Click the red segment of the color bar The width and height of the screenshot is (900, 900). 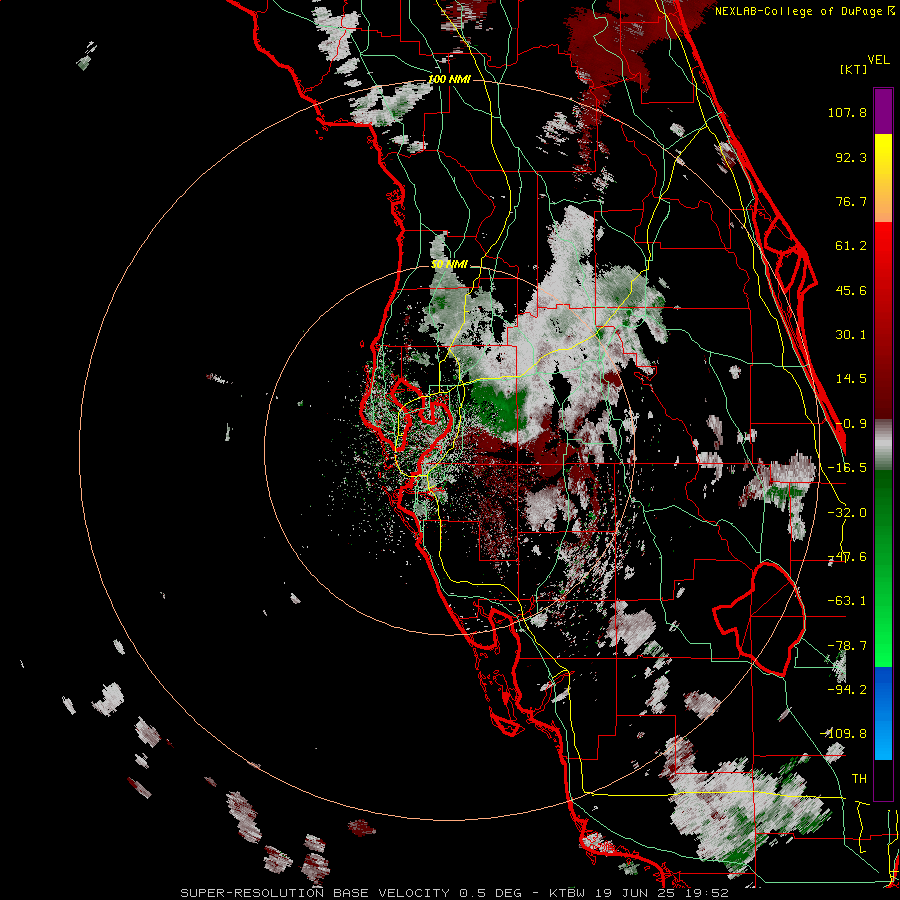click(x=883, y=320)
